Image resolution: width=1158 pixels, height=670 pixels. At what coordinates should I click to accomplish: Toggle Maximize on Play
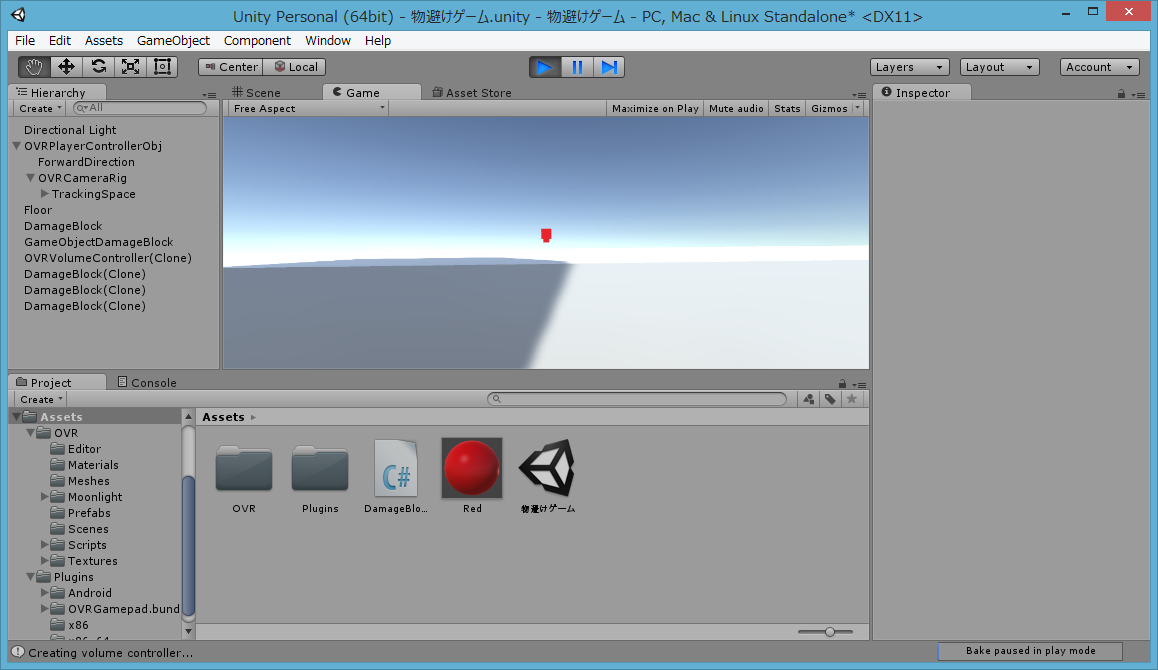(x=655, y=109)
